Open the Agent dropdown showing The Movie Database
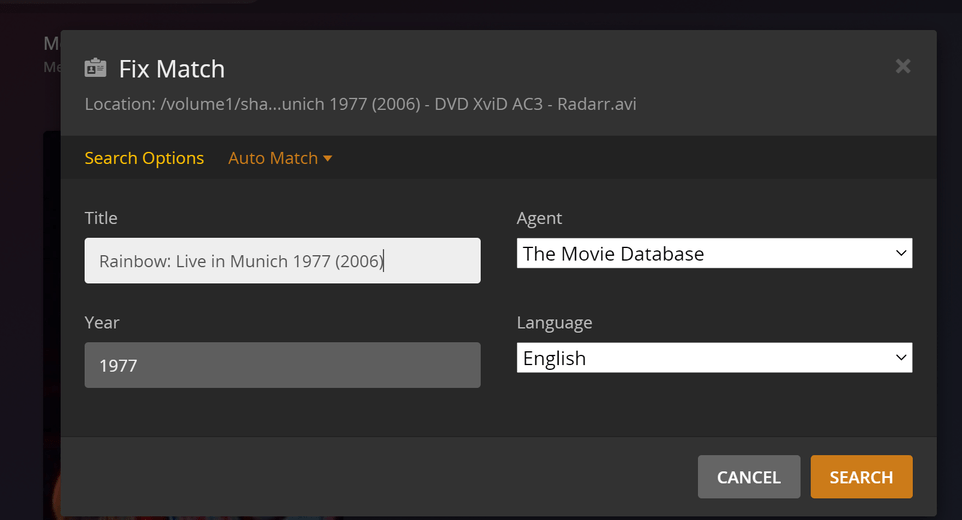The height and width of the screenshot is (520, 962). 700,254
